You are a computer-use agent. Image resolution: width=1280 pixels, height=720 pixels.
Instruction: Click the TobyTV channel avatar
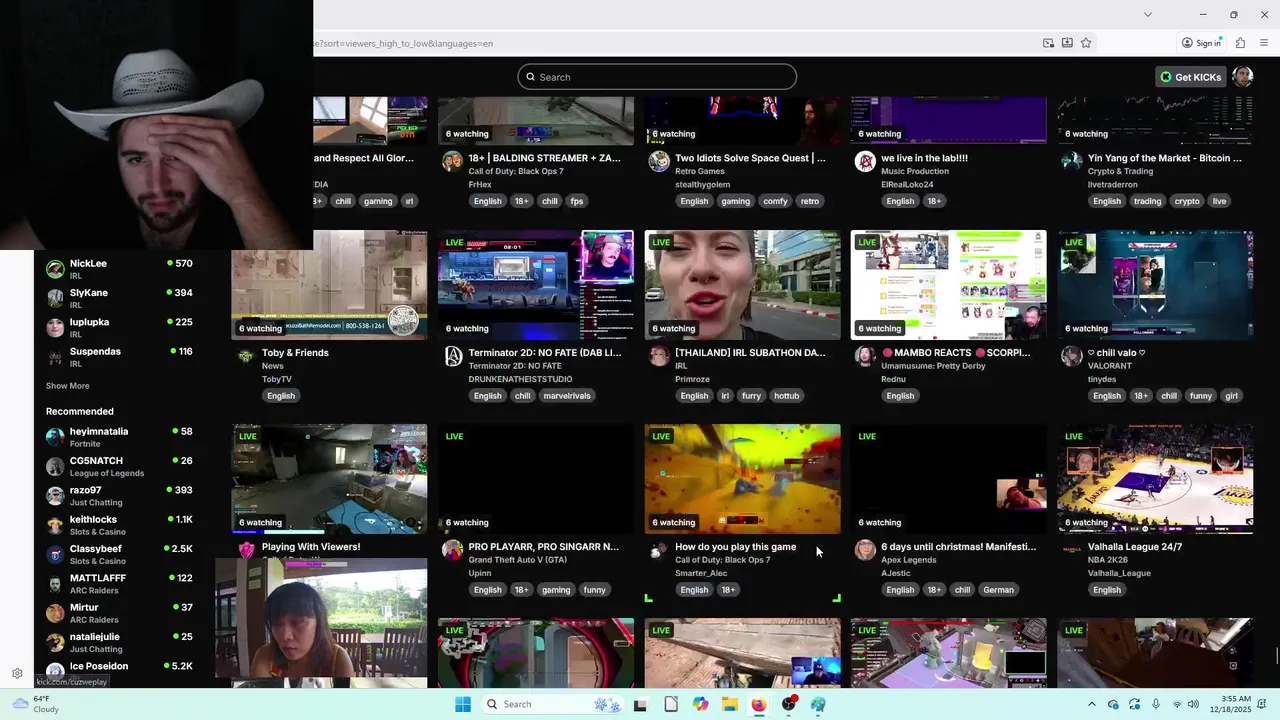coord(246,357)
